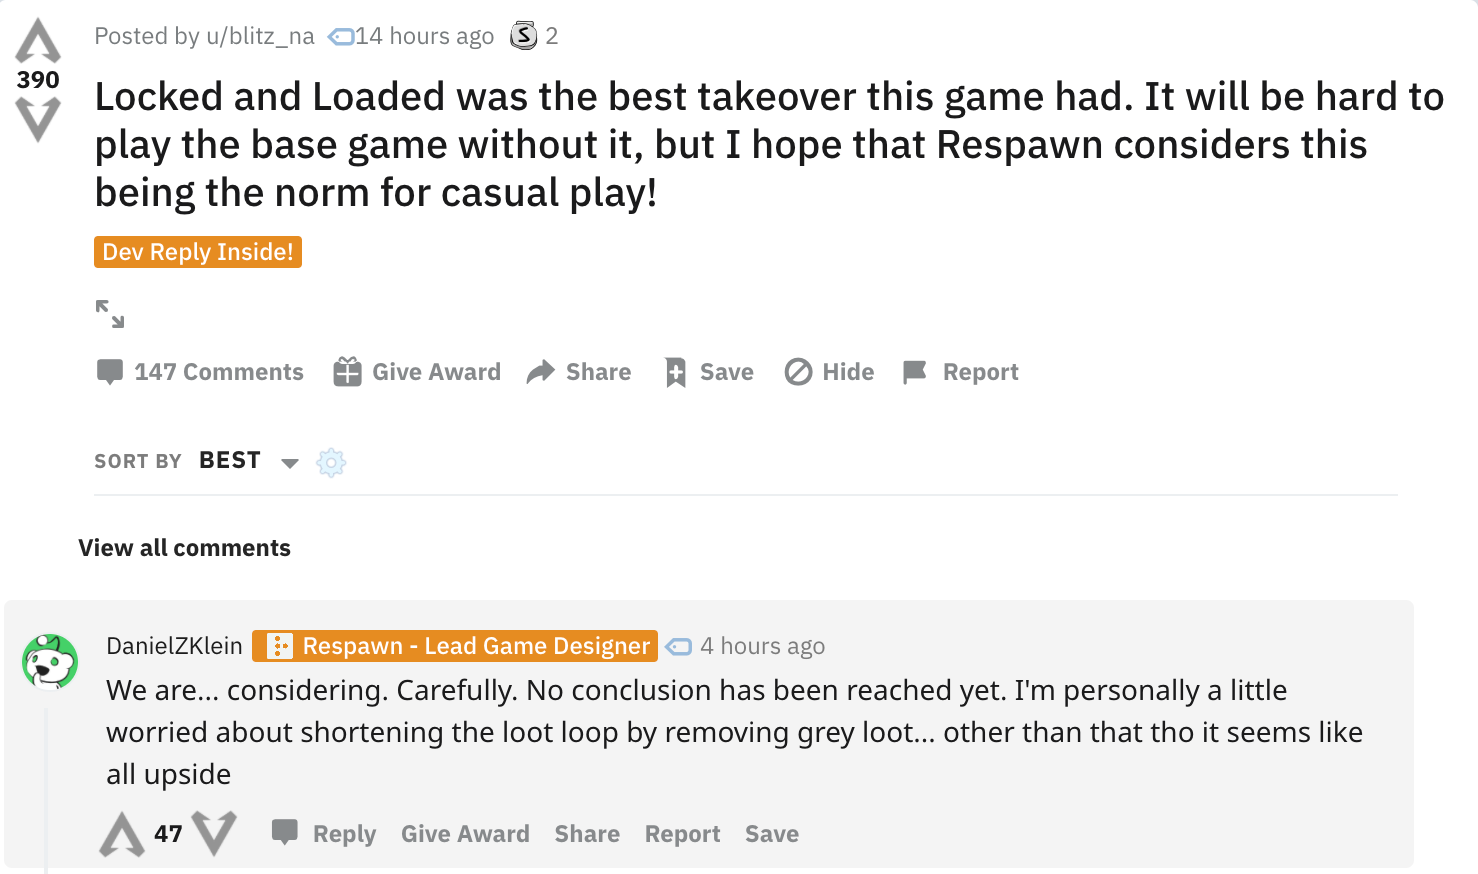The image size is (1478, 874).
Task: Click DanielZKlein's green avatar
Action: (50, 662)
